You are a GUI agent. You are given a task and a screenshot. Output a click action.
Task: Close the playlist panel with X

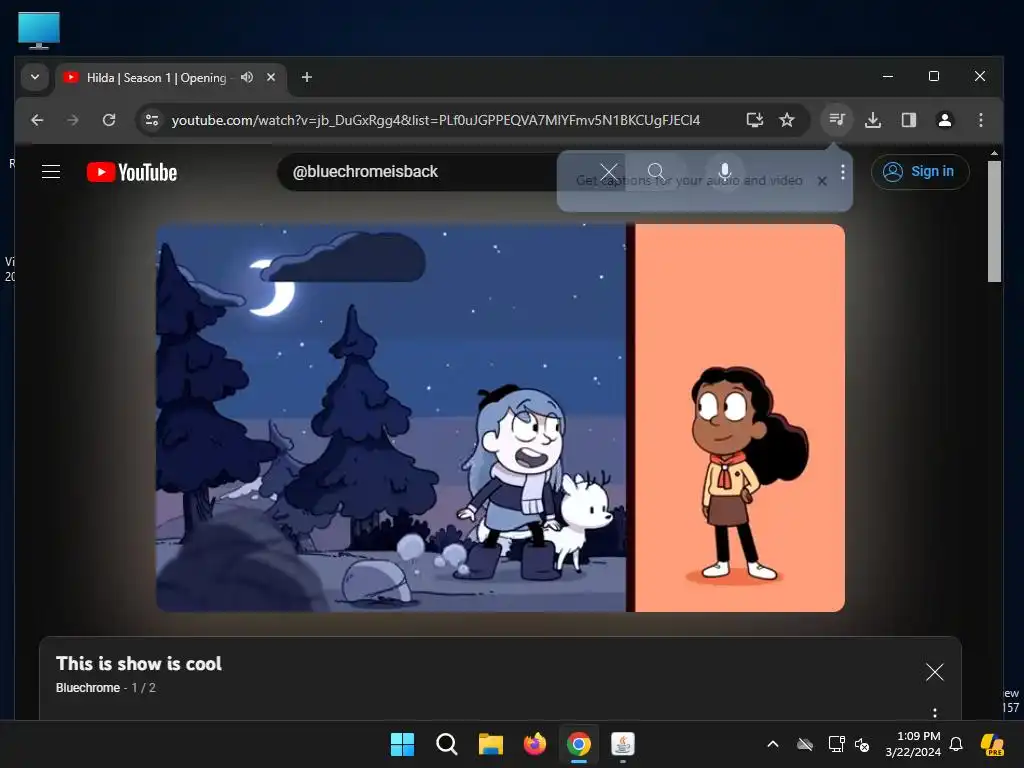coord(935,672)
